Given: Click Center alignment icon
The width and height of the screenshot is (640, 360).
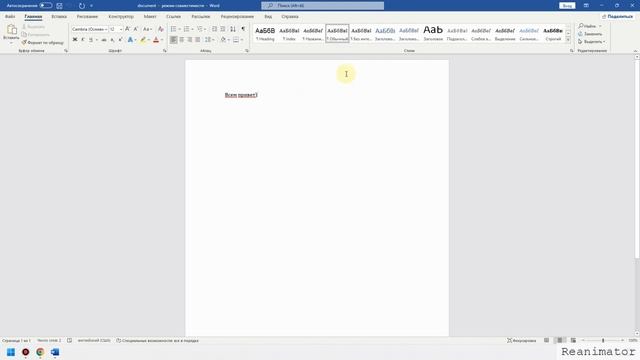Looking at the screenshot, I should (182, 40).
